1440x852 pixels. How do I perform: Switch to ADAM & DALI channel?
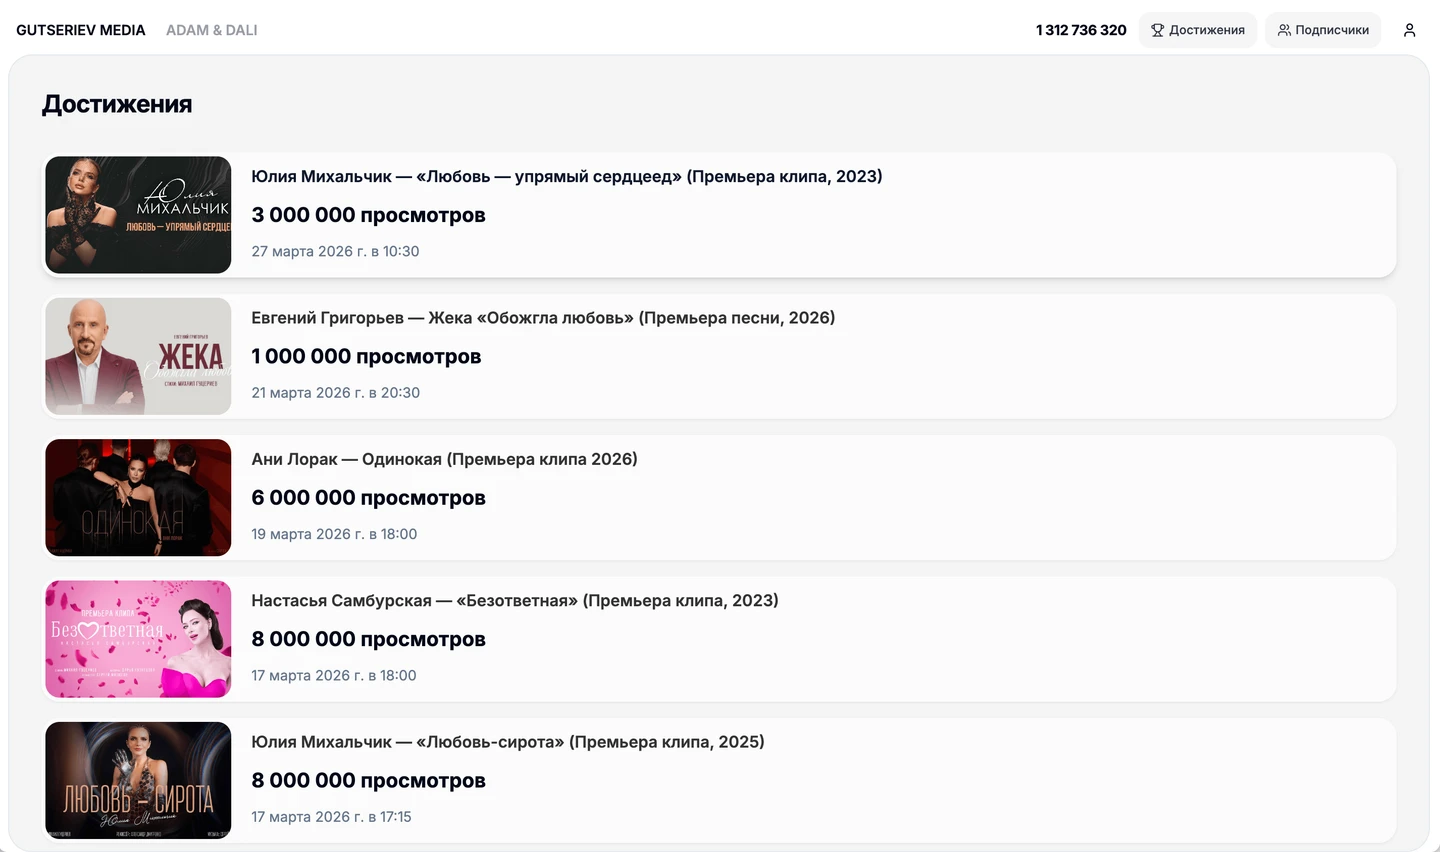(x=212, y=30)
